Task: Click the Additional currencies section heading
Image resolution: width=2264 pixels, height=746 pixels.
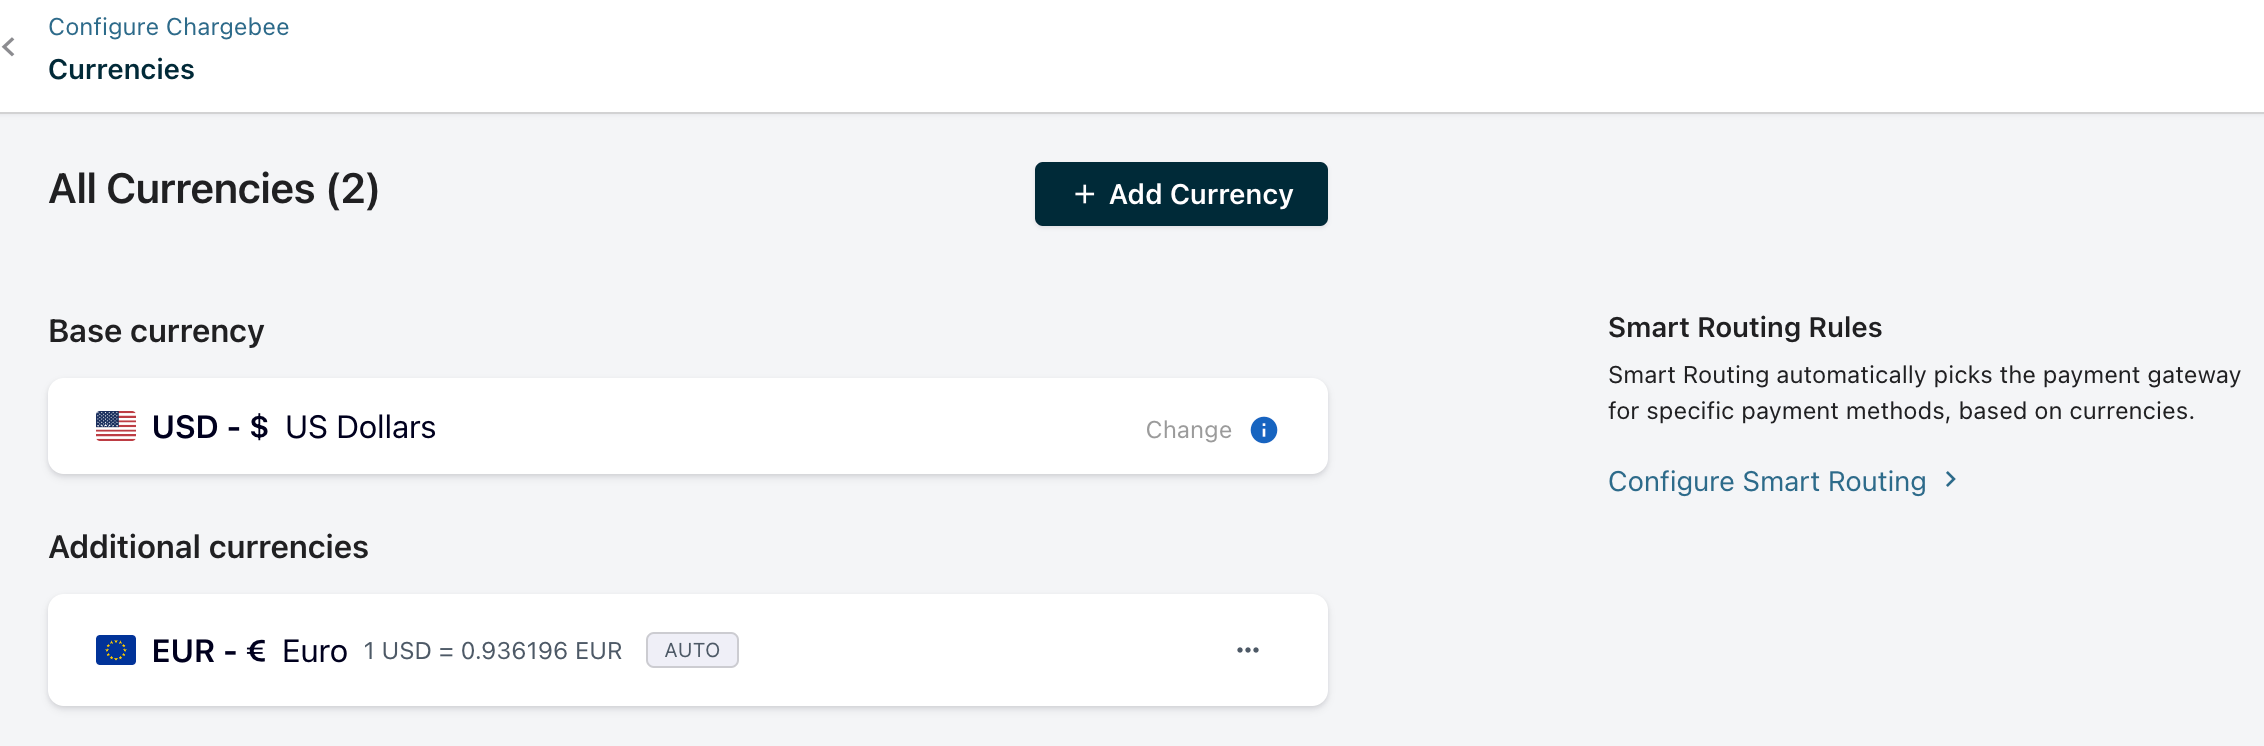Action: point(208,548)
